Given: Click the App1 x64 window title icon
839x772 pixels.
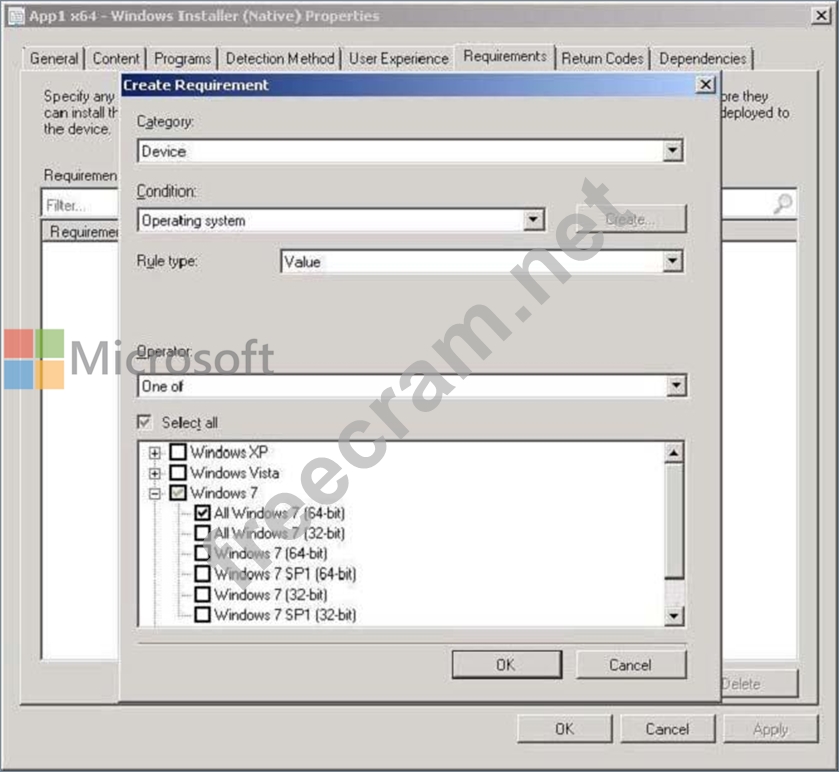Looking at the screenshot, I should (x=16, y=16).
